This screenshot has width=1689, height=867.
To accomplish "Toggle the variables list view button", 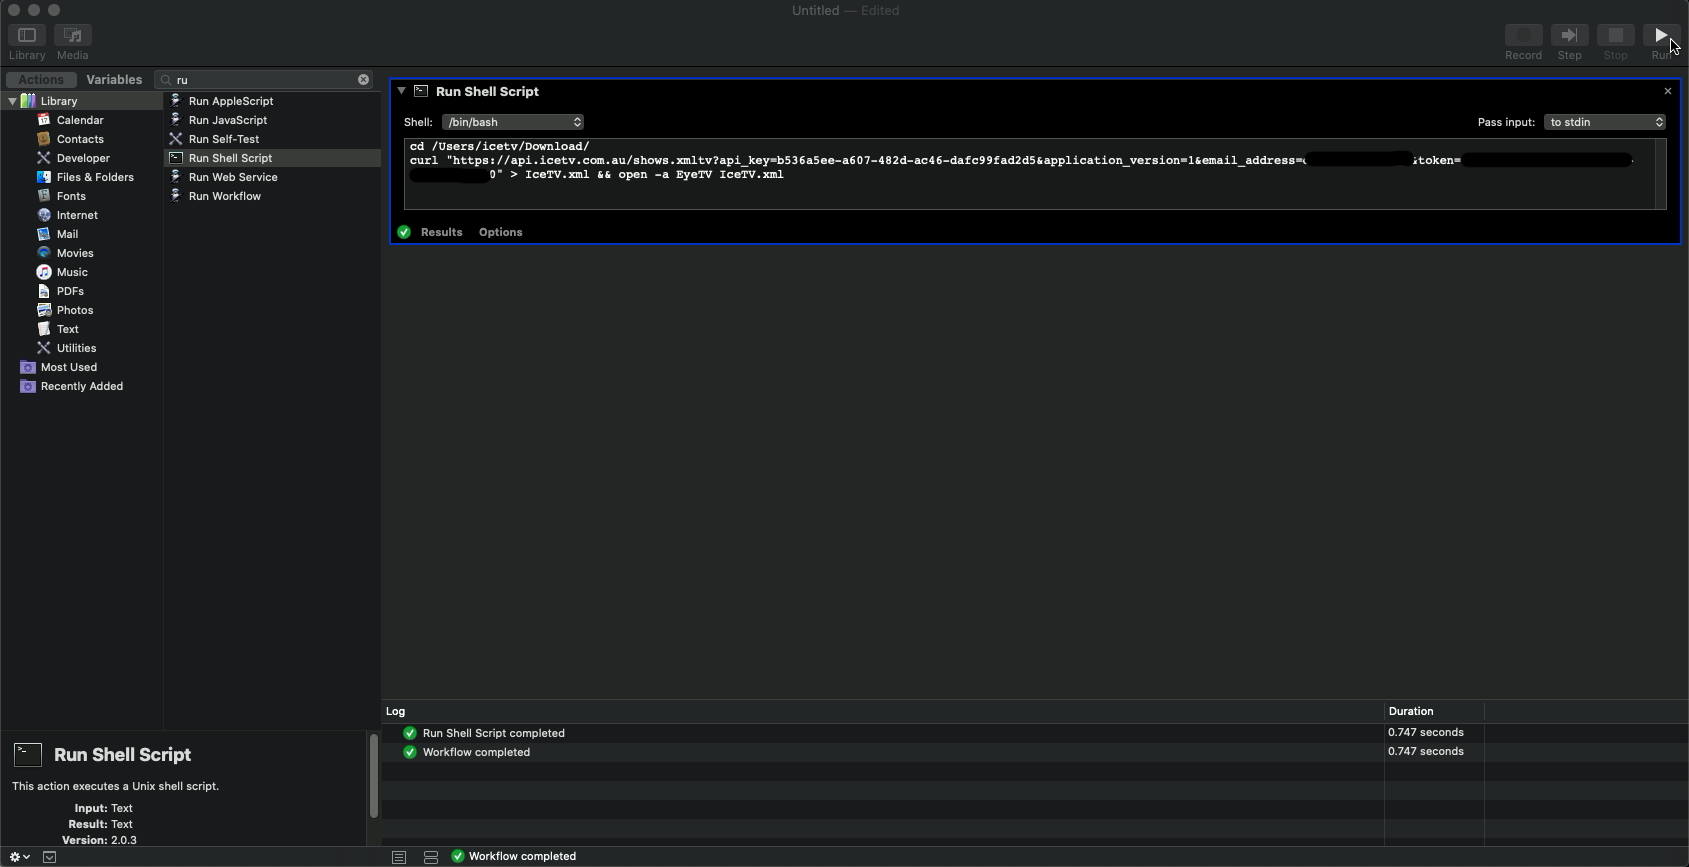I will point(431,857).
